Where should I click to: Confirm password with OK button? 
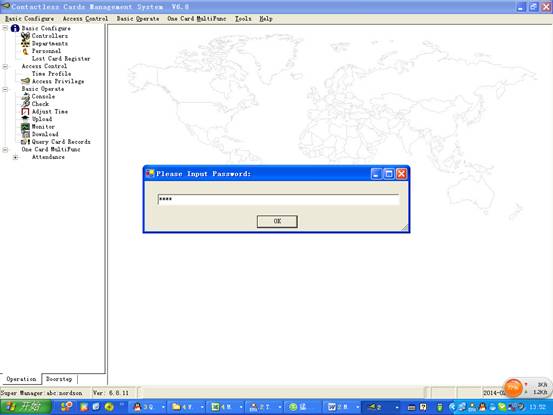click(x=277, y=221)
